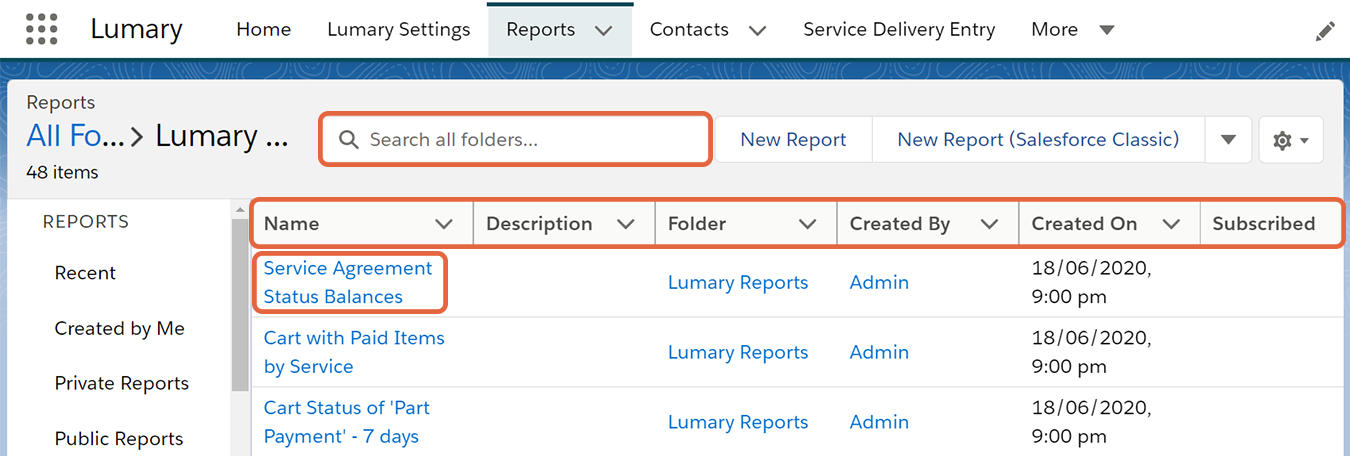Open dropdown arrow beside New Report buttons

1229,140
